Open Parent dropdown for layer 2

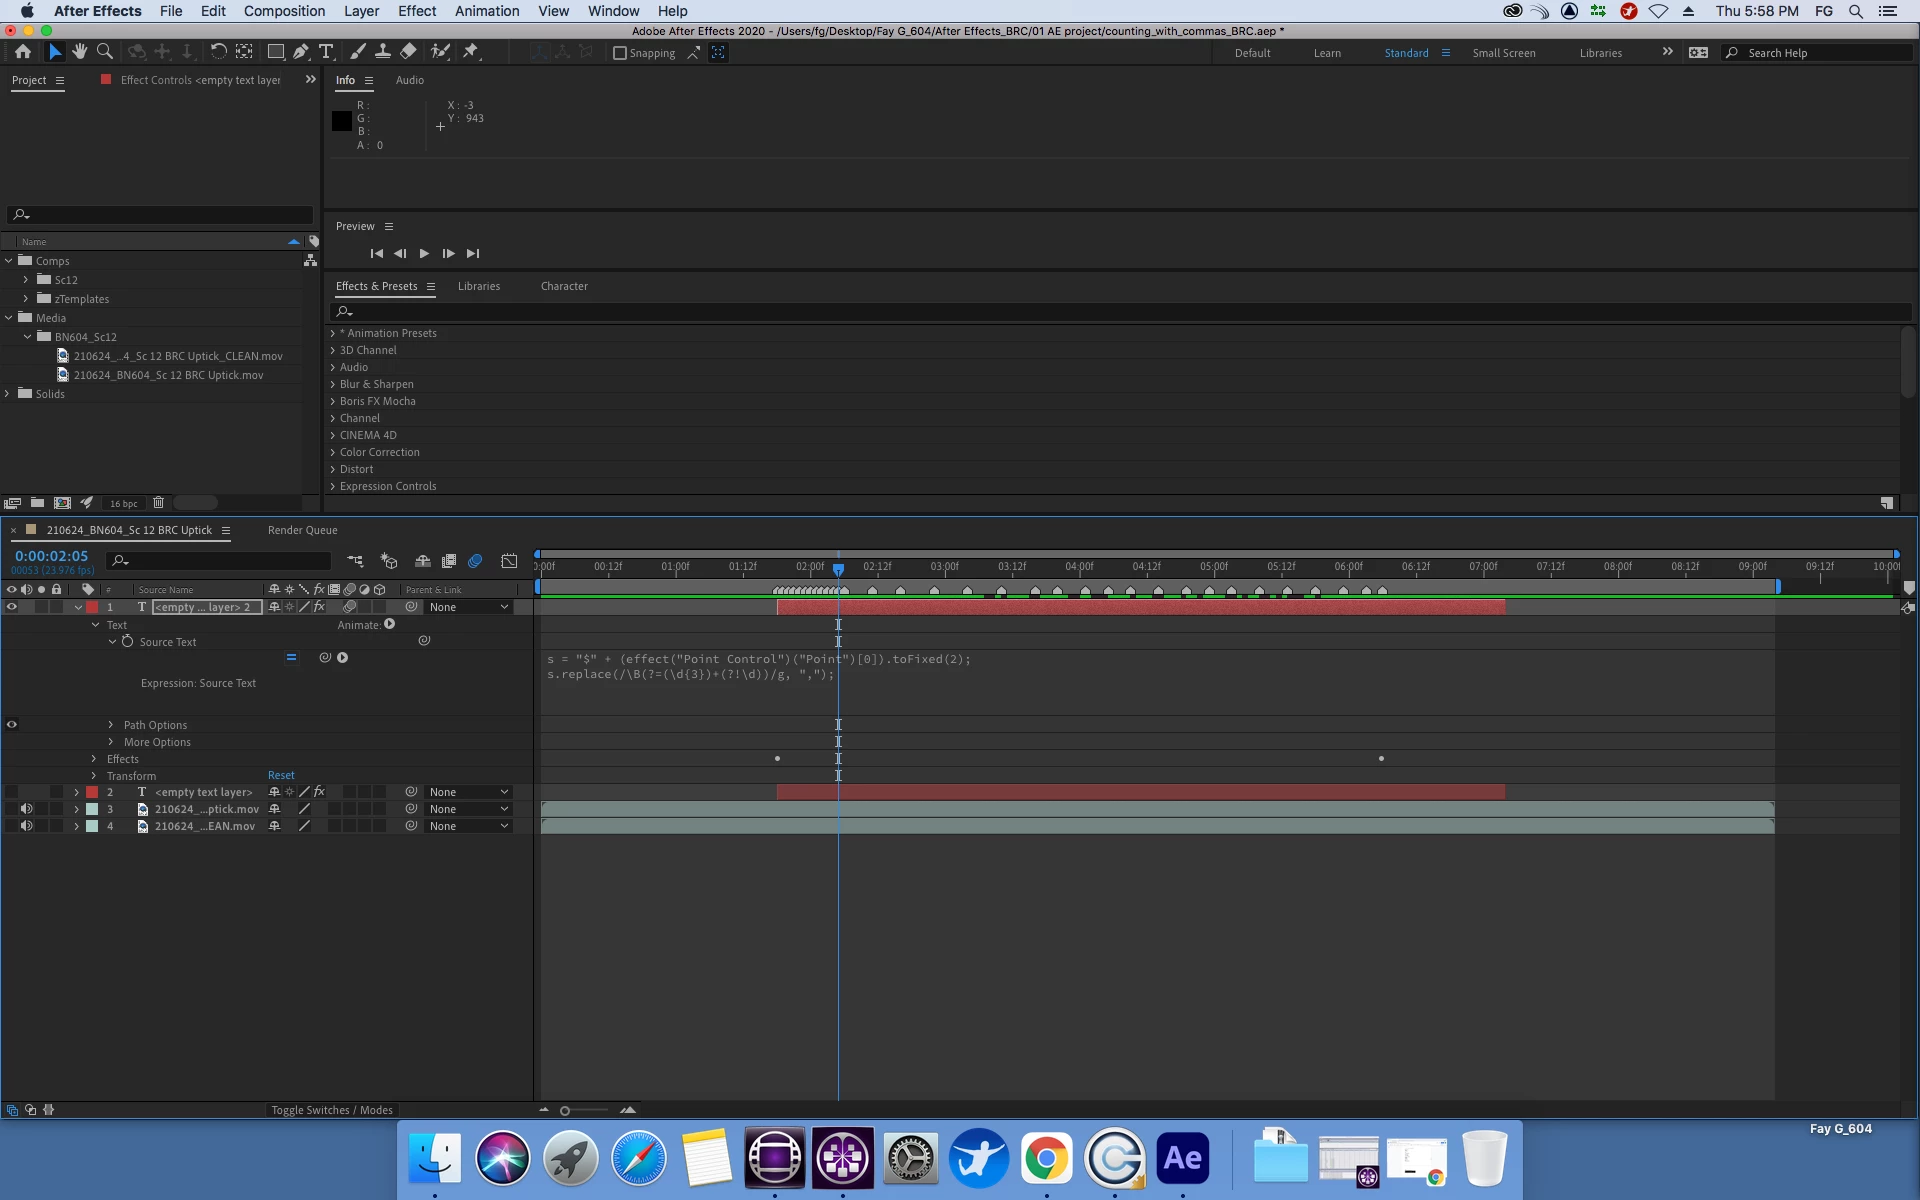tap(468, 792)
